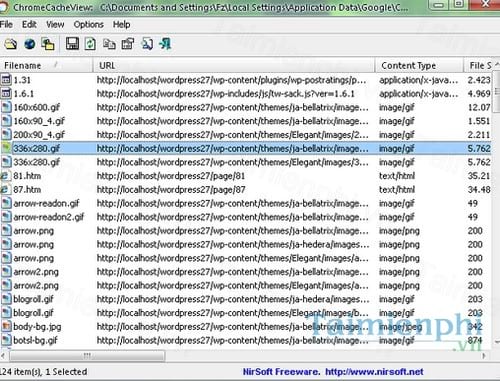500x381 pixels.
Task: Open the Help menu
Action: point(121,24)
